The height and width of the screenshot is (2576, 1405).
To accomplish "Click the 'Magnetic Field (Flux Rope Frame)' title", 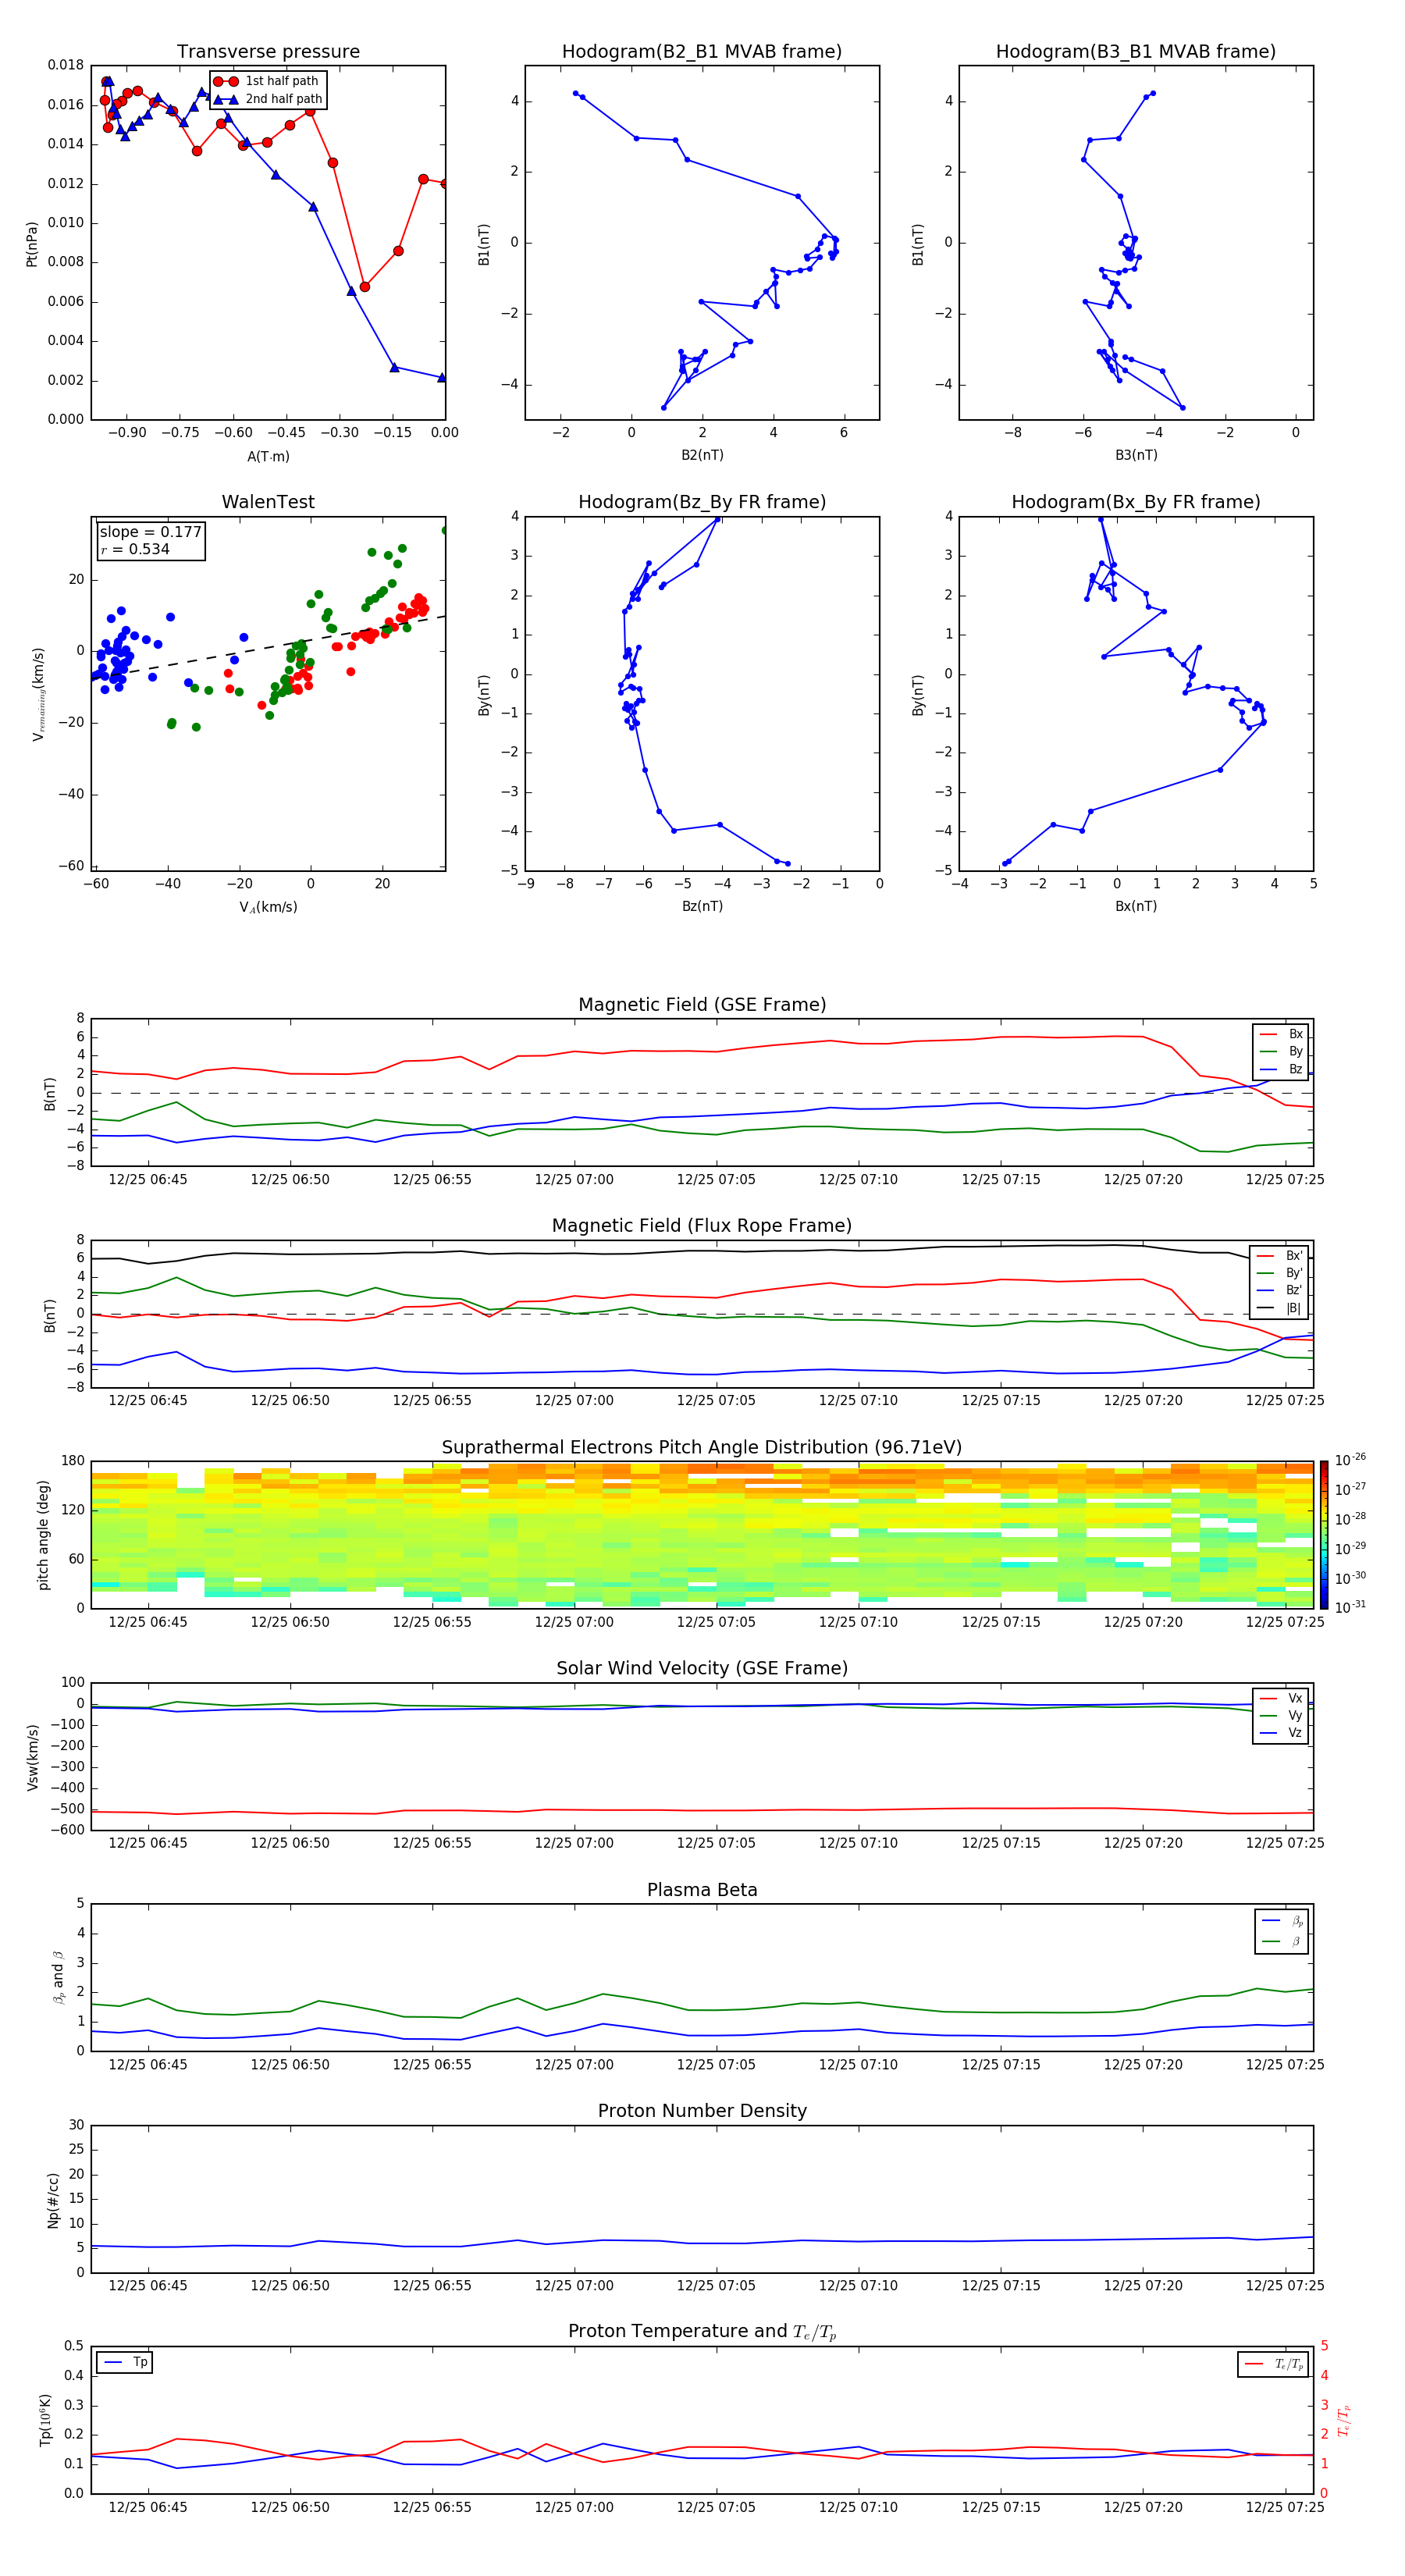I will 702,1226.
